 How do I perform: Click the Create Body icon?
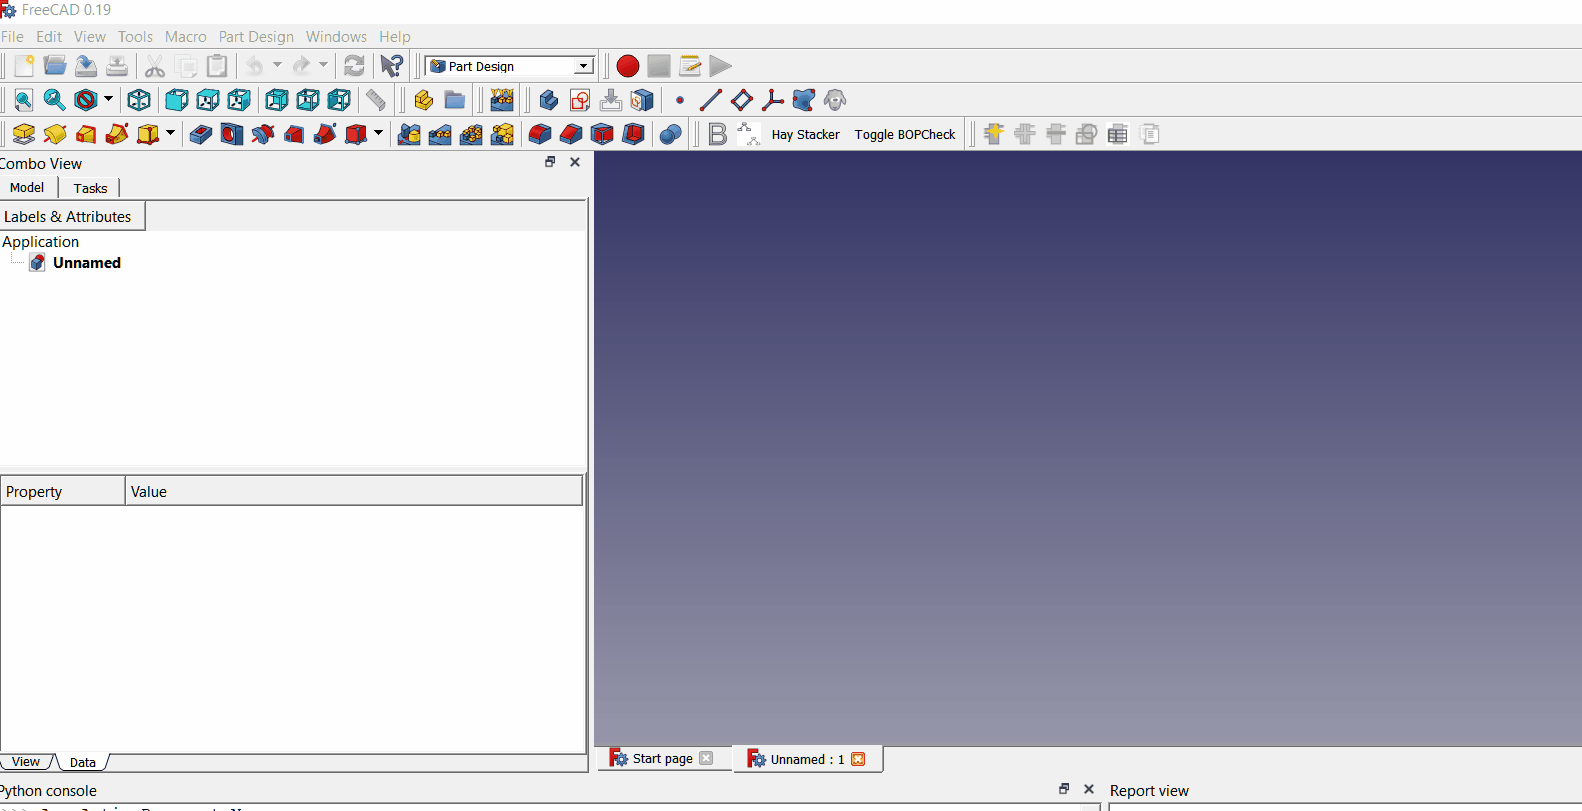[548, 100]
